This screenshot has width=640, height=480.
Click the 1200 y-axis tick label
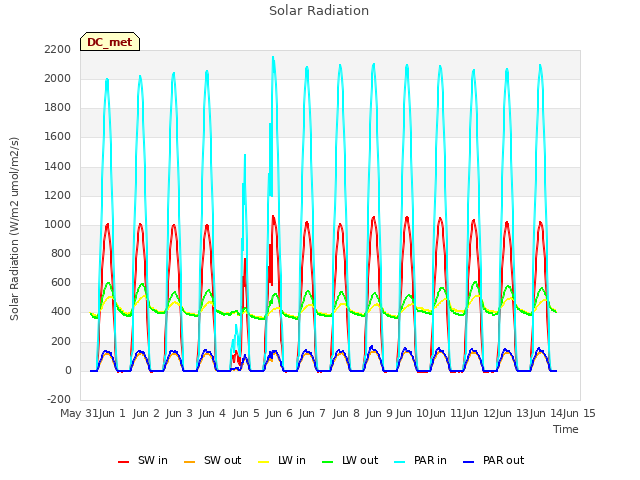click(x=58, y=195)
